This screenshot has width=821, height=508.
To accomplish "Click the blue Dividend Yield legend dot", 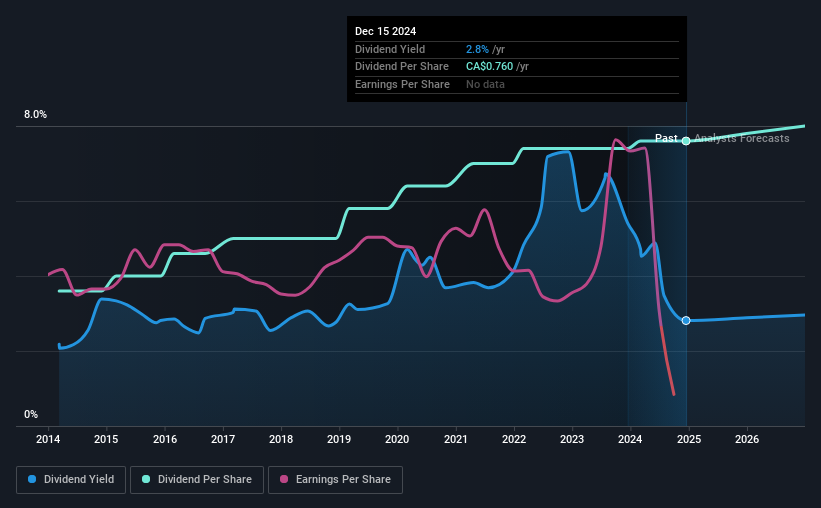I will point(32,479).
